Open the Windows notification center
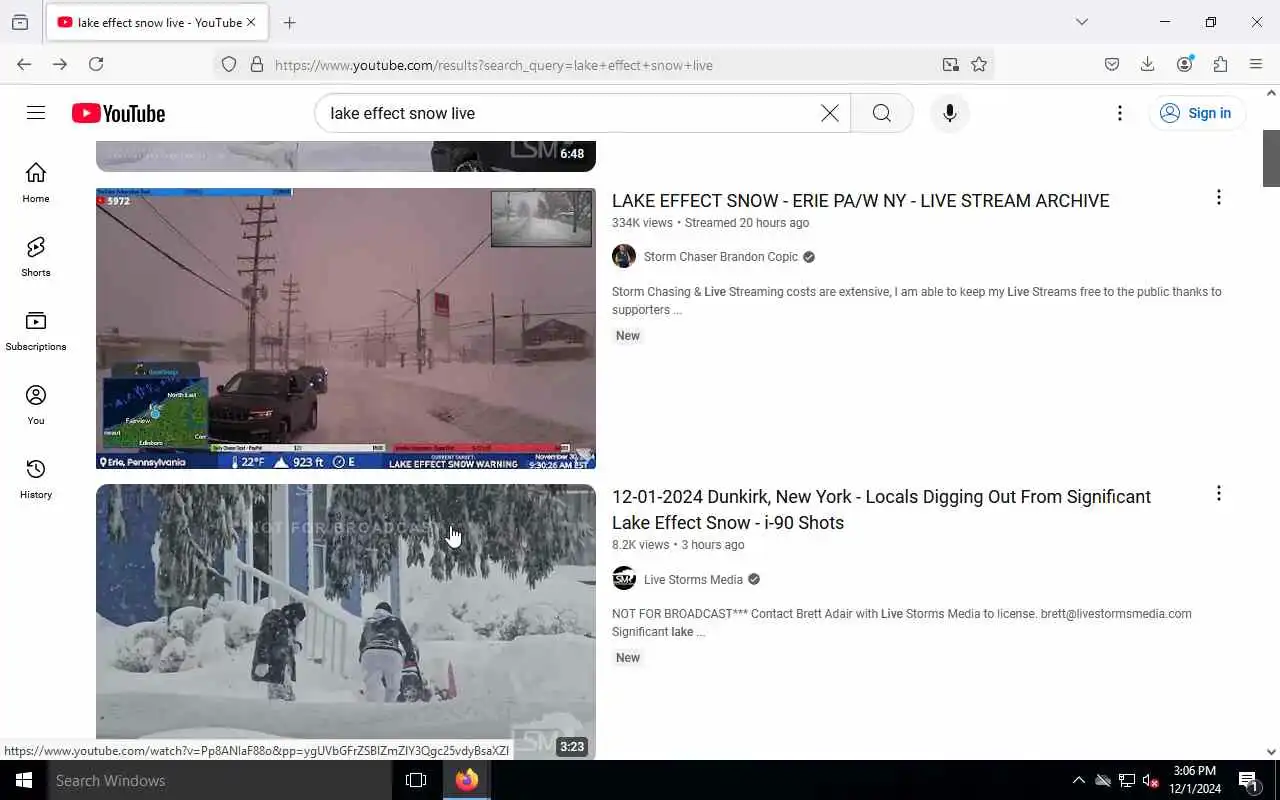The width and height of the screenshot is (1280, 800). click(x=1248, y=780)
